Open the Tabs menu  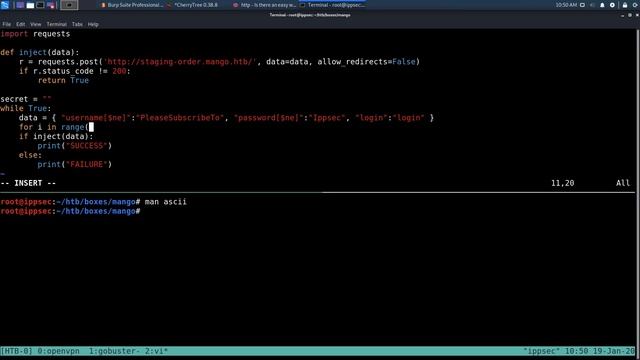click(77, 24)
